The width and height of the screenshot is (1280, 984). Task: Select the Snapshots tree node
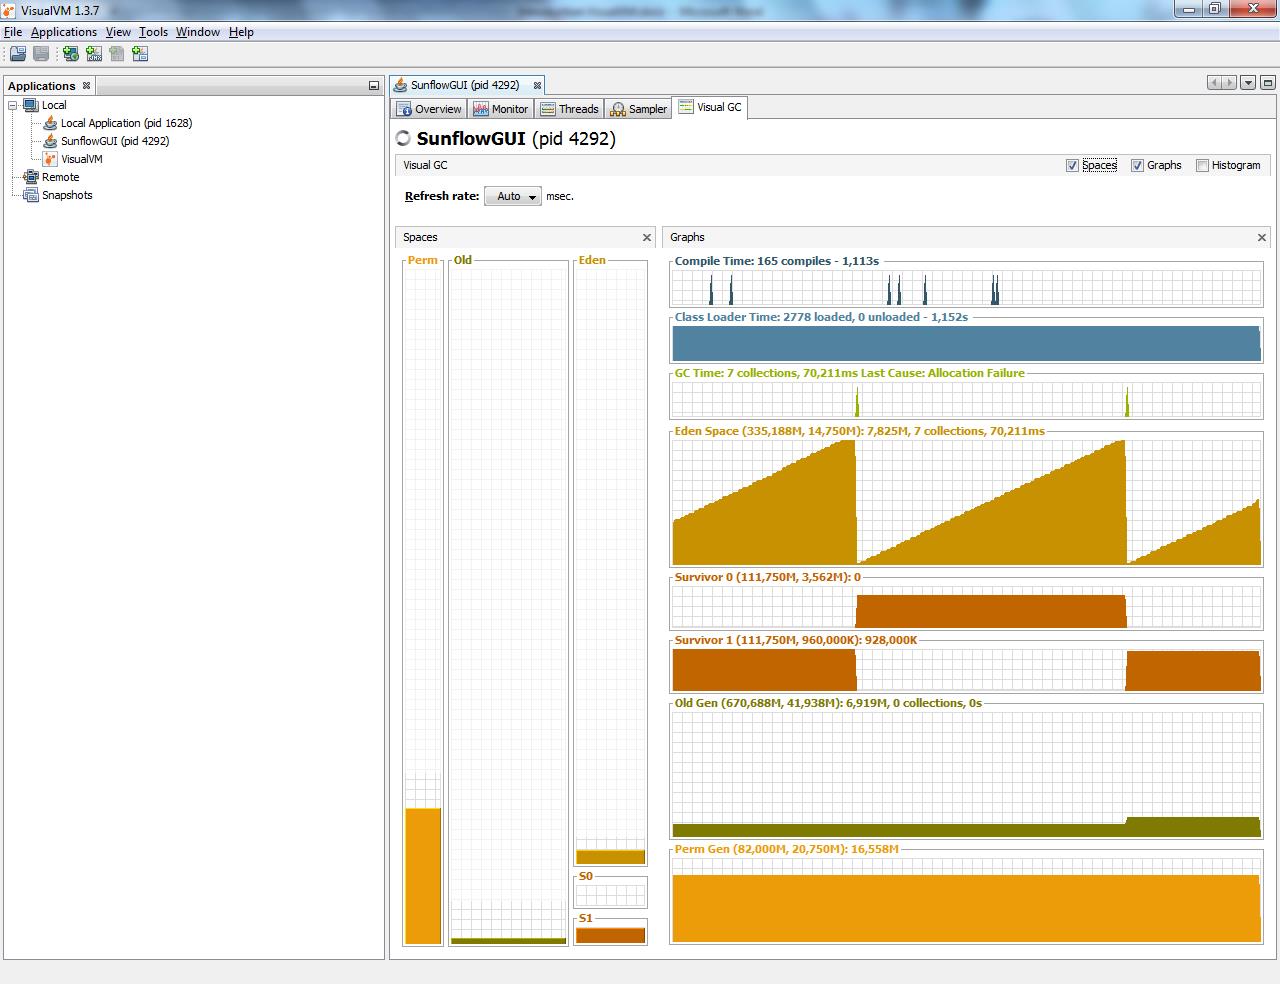[67, 195]
